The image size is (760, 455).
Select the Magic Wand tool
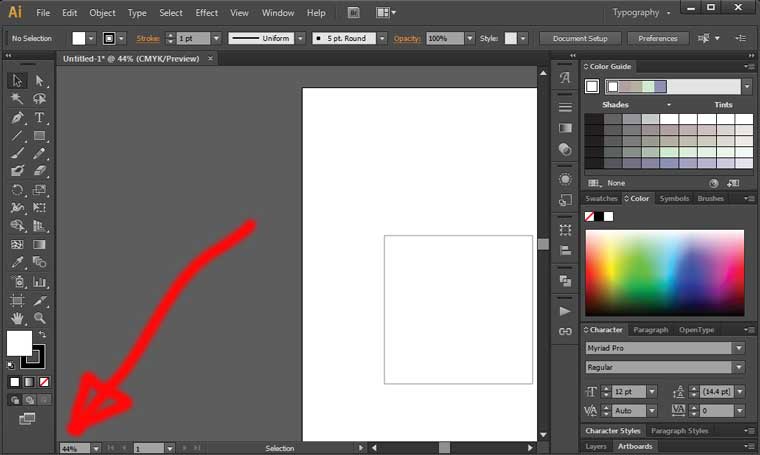click(17, 99)
